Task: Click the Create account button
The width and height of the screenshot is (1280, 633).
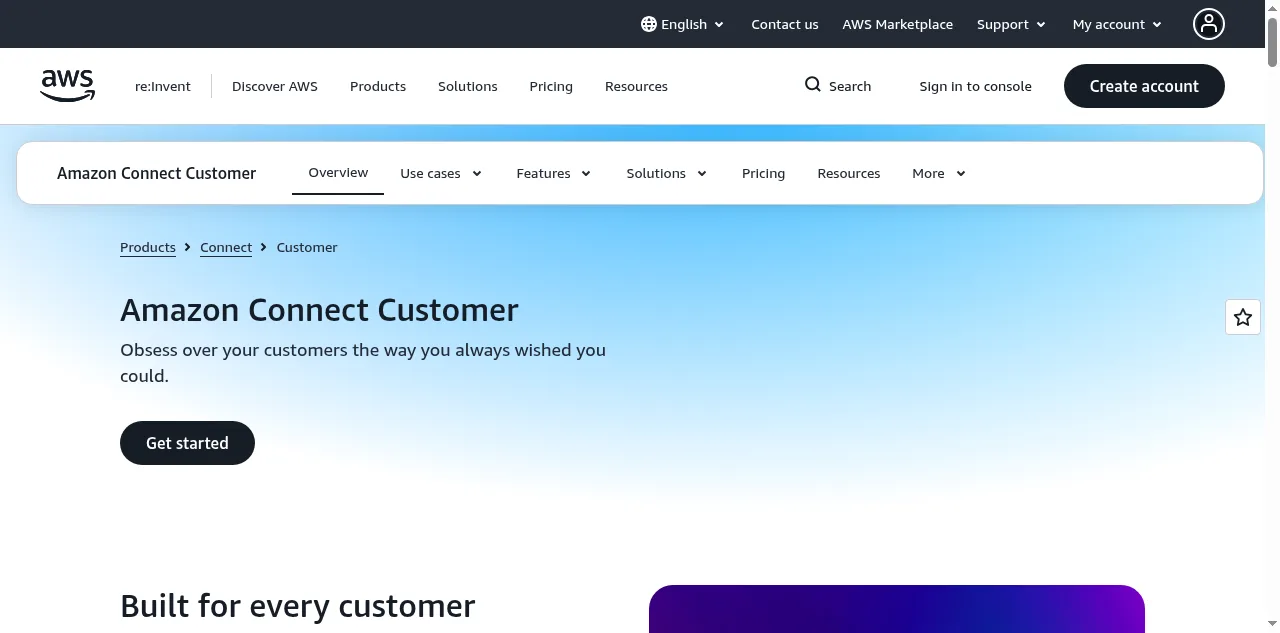Action: tap(1144, 86)
